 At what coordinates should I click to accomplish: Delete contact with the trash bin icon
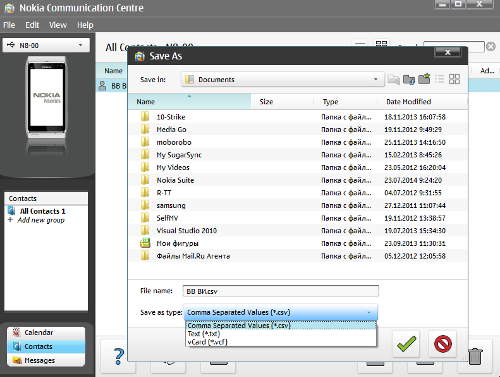(x=475, y=356)
